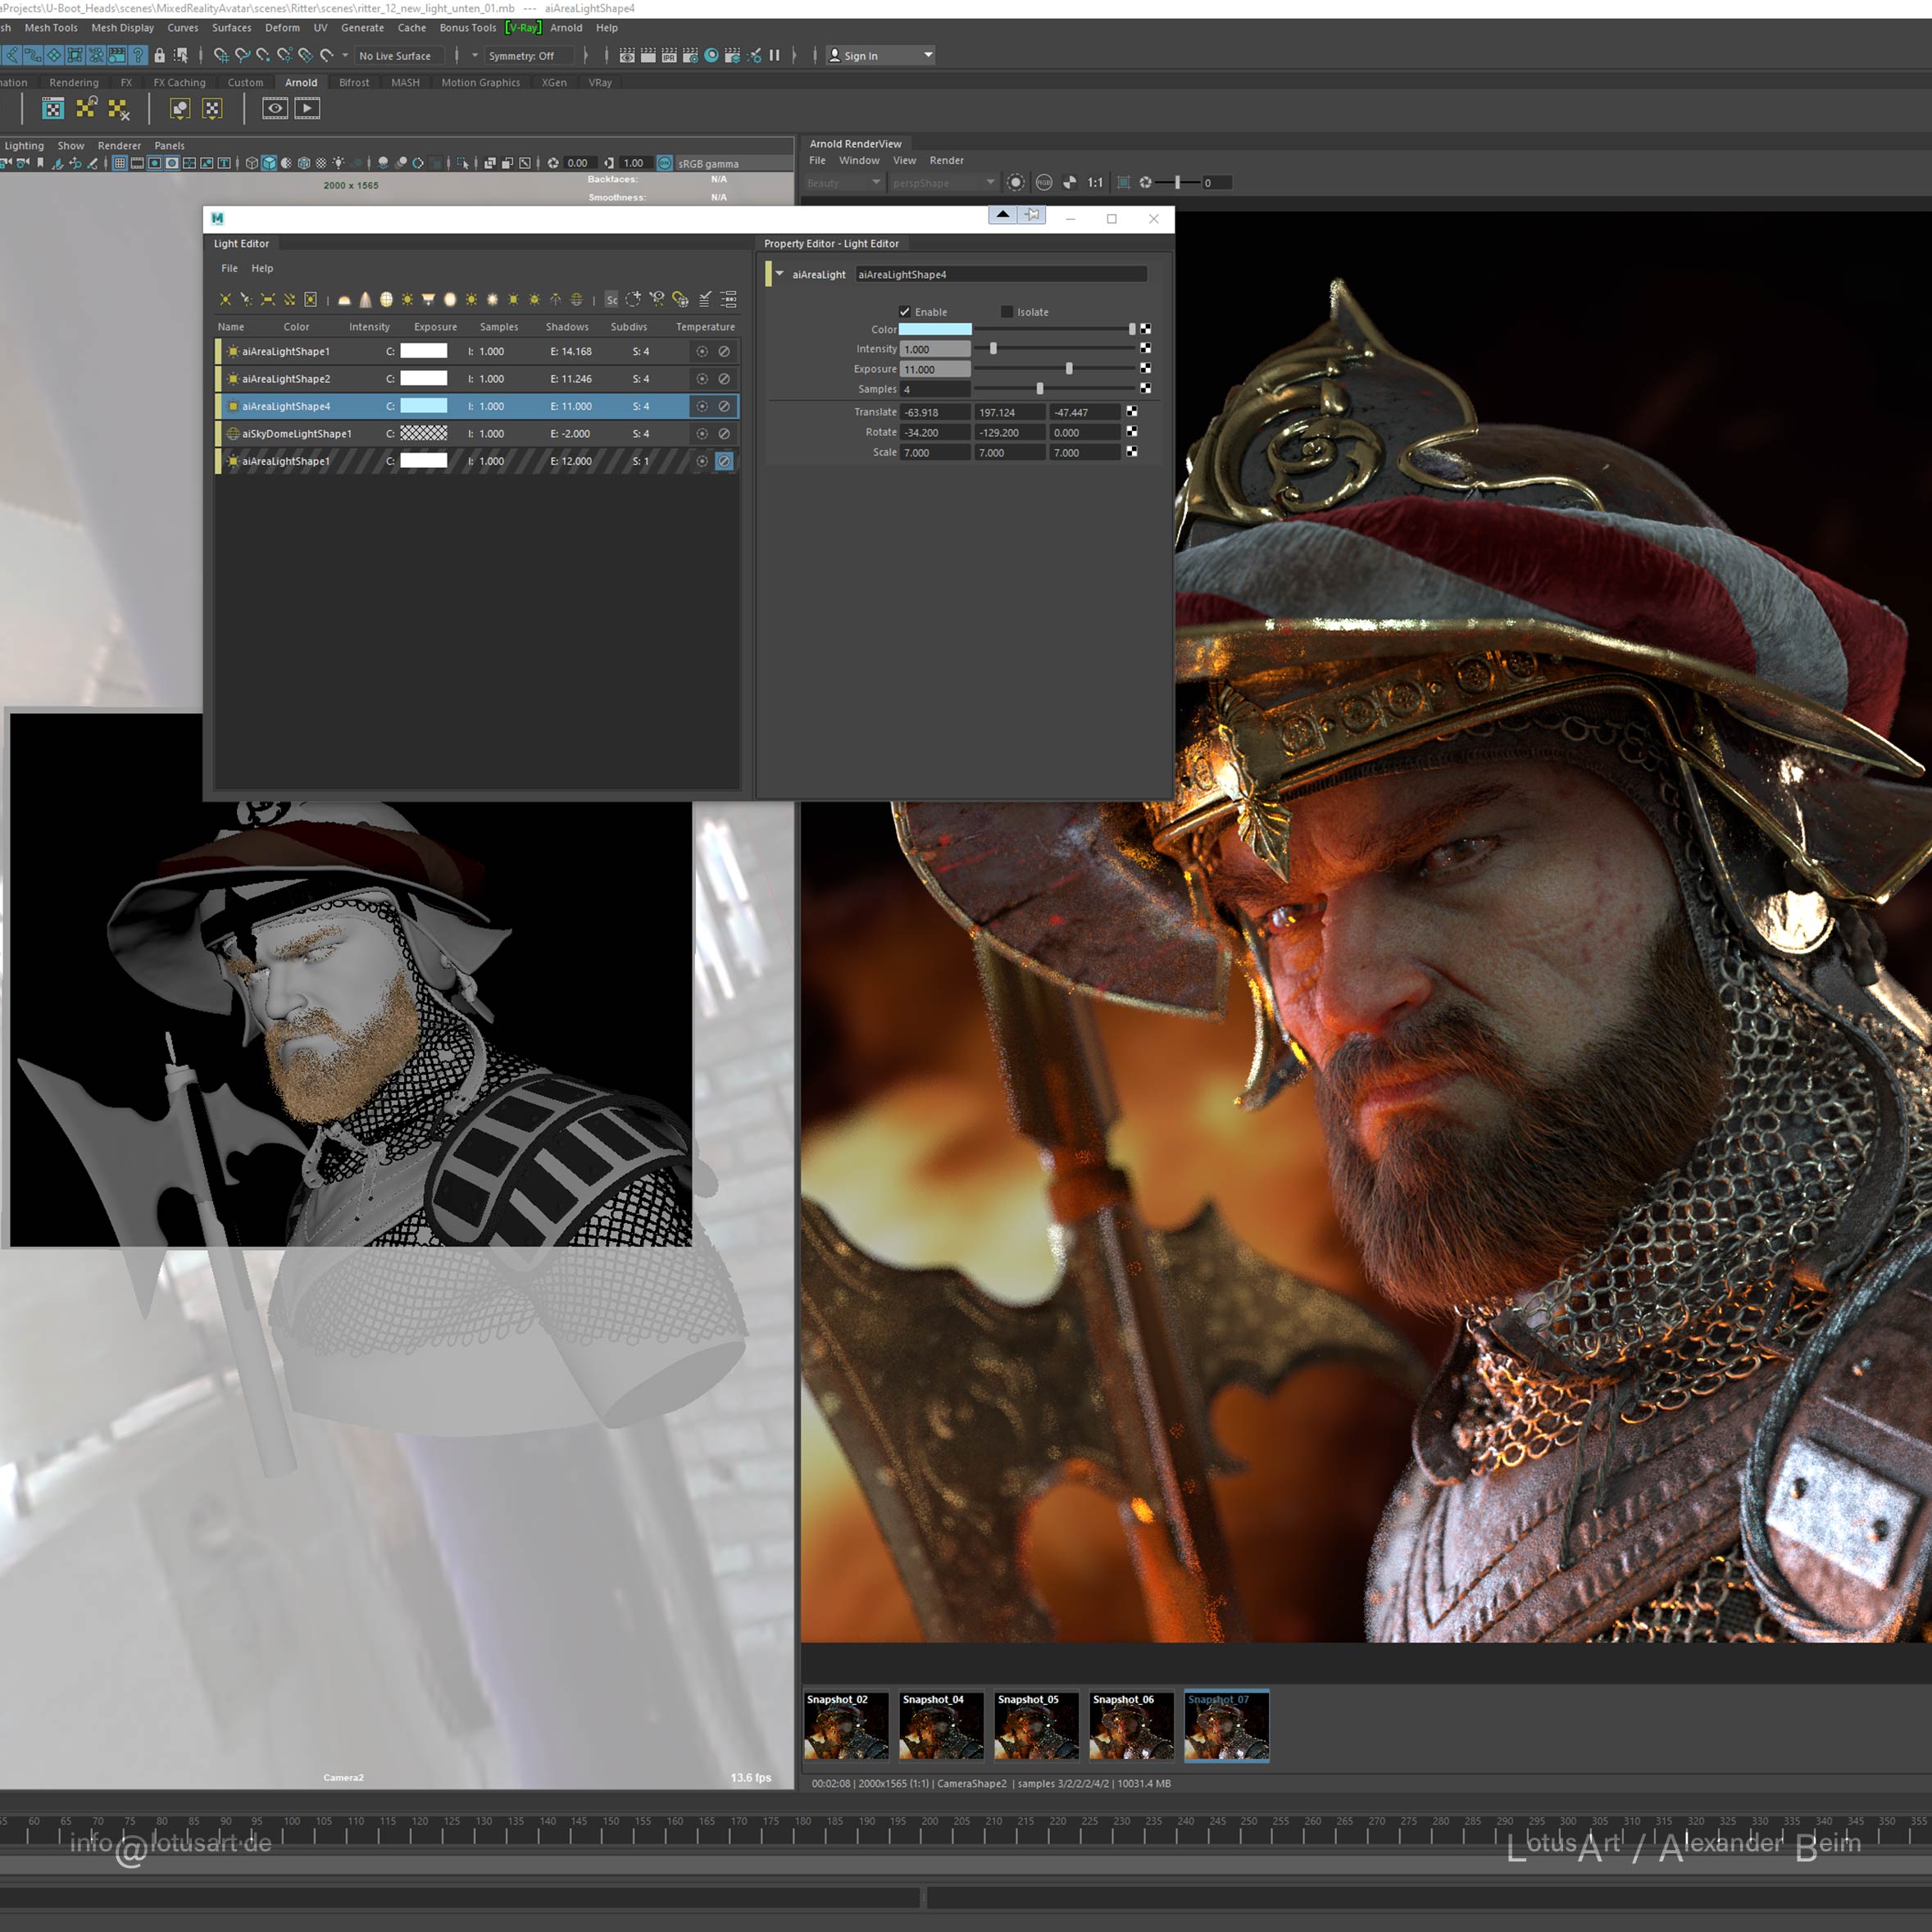
Task: Click the Light Editor Help menu
Action: [x=262, y=268]
